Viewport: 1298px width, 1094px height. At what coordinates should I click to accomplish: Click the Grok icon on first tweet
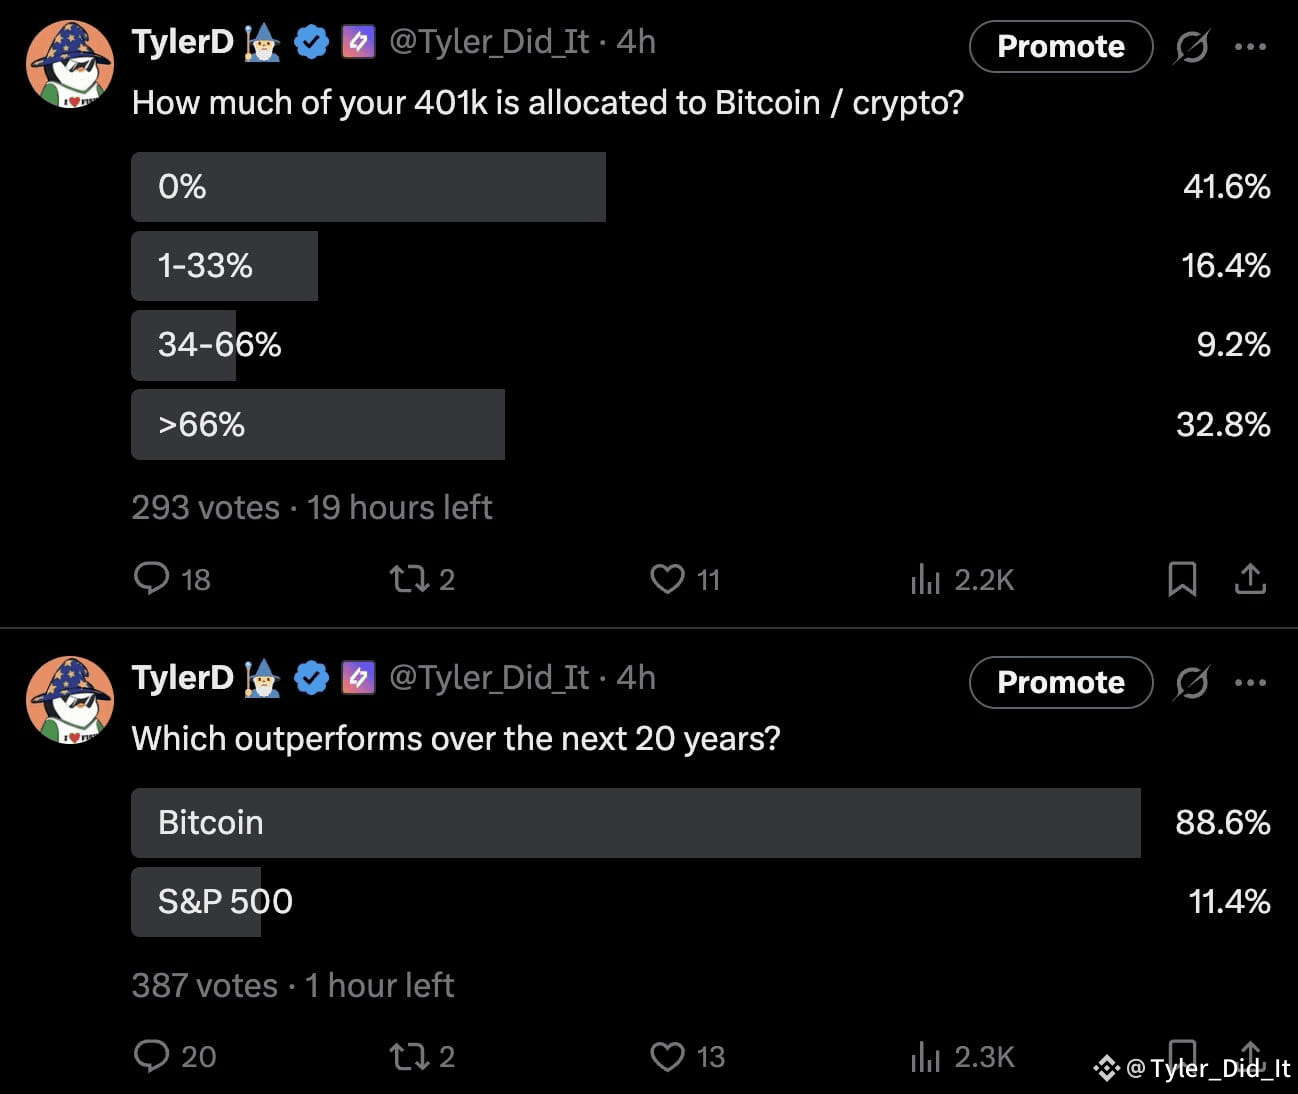(1192, 46)
